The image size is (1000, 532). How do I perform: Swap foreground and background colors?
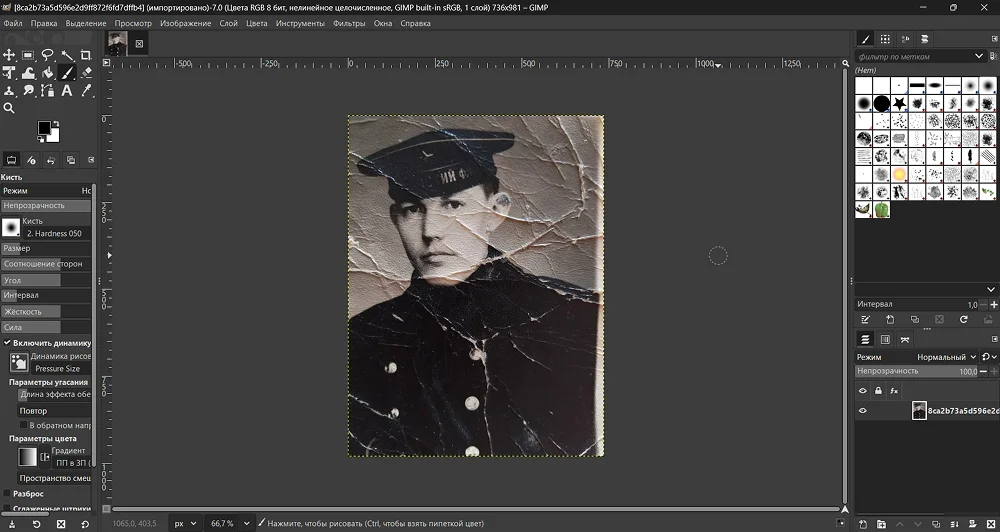56,123
